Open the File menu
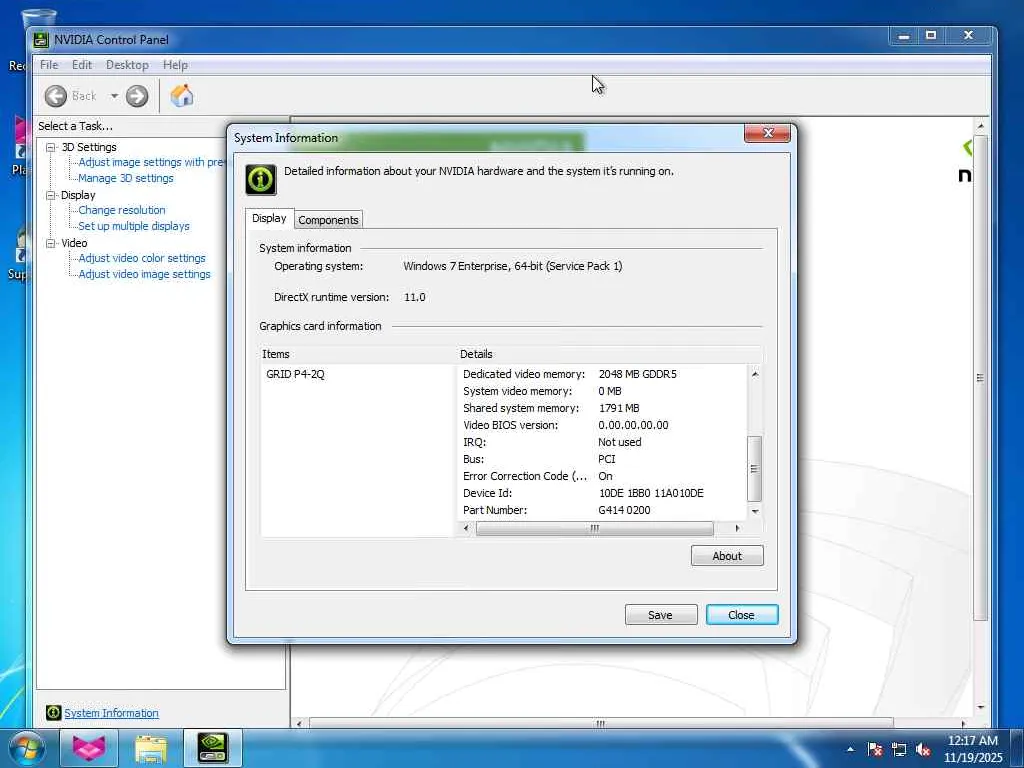Viewport: 1024px width, 768px height. [x=49, y=65]
